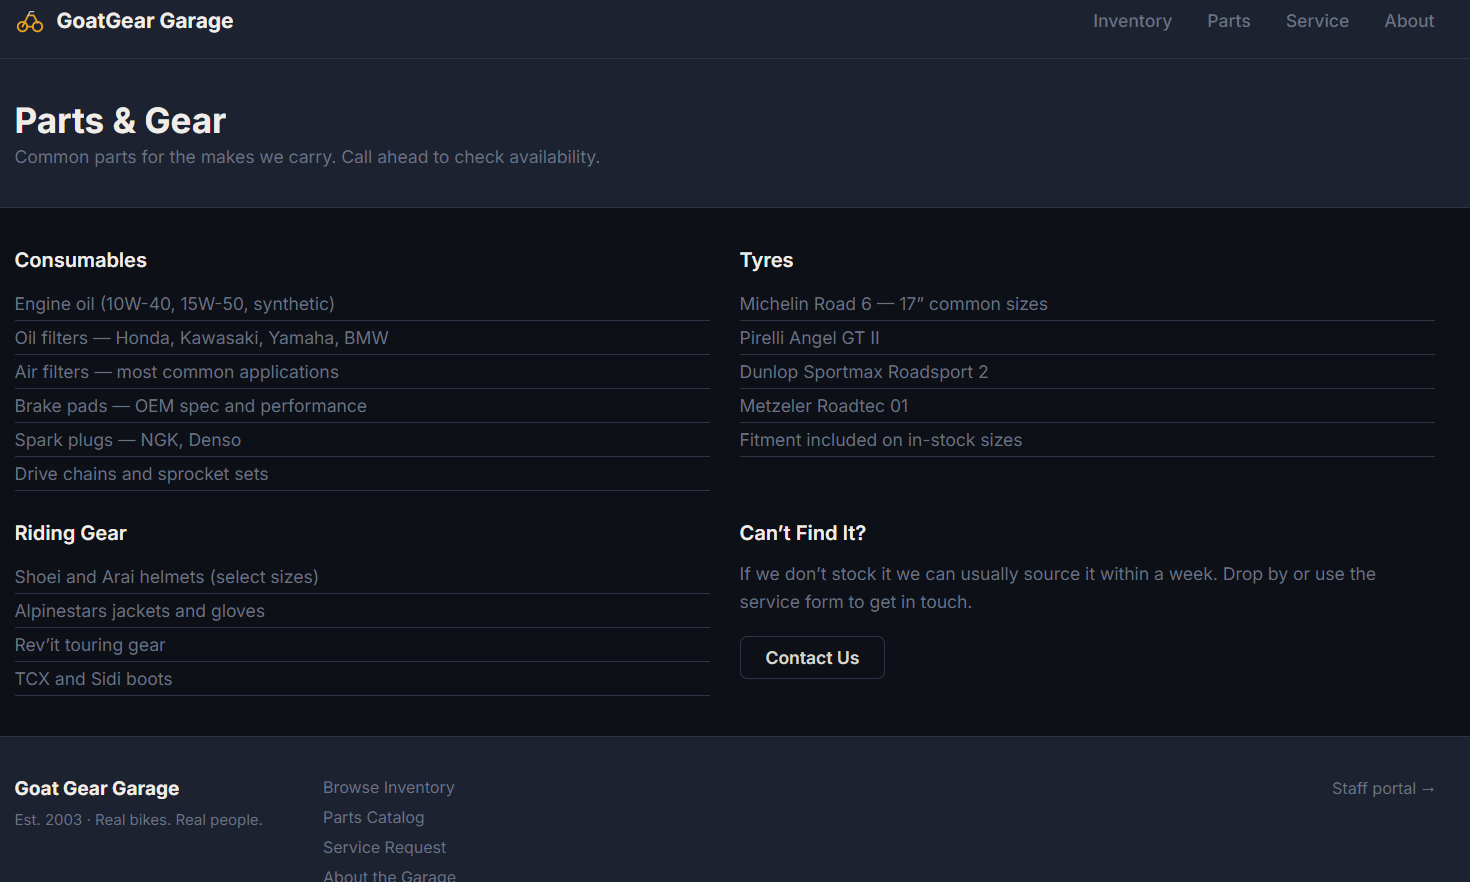Select Drive chains and sprocket sets row
1470x882 pixels.
[362, 474]
